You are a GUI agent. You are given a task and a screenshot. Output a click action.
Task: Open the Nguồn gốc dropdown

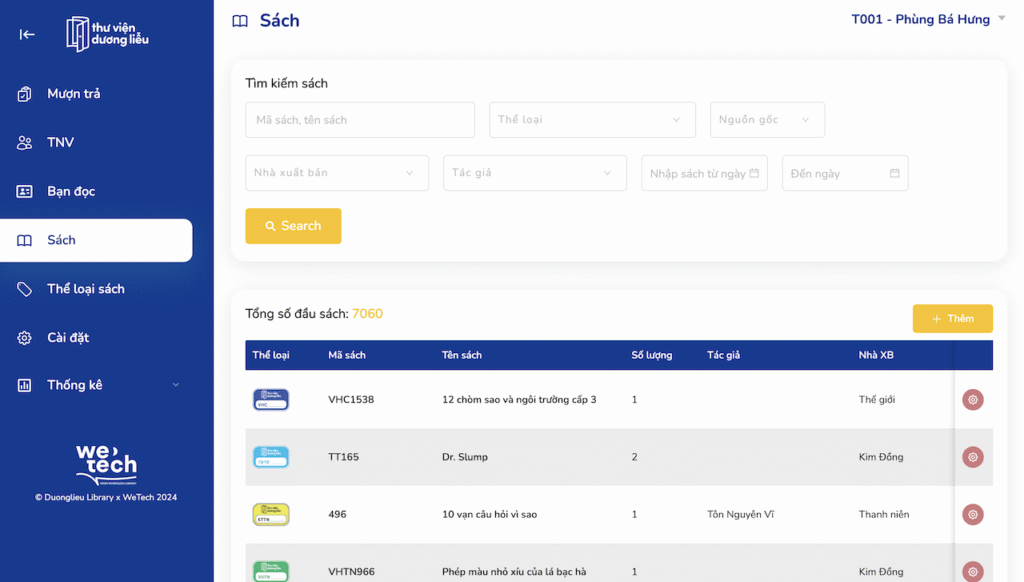coord(767,120)
